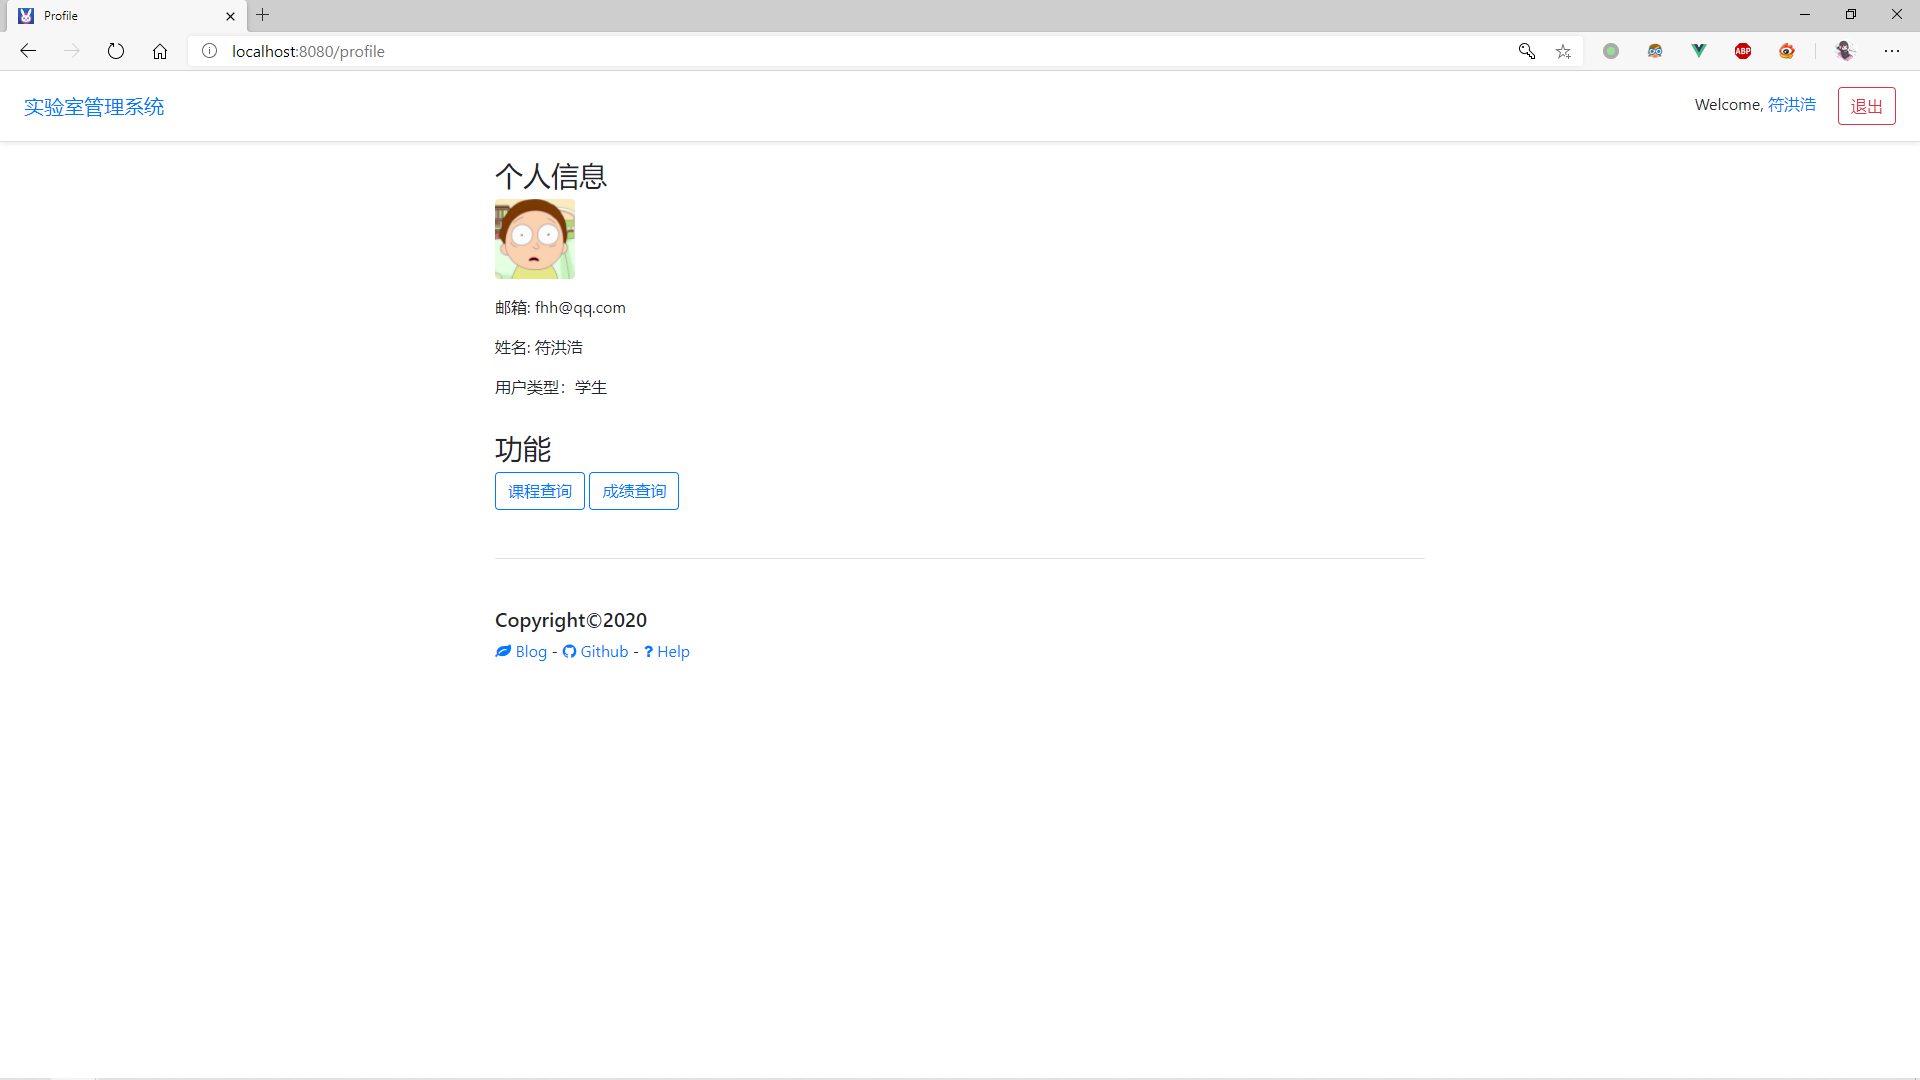The image size is (1920, 1080).
Task: Open the saved passwords key icon
Action: [x=1527, y=51]
